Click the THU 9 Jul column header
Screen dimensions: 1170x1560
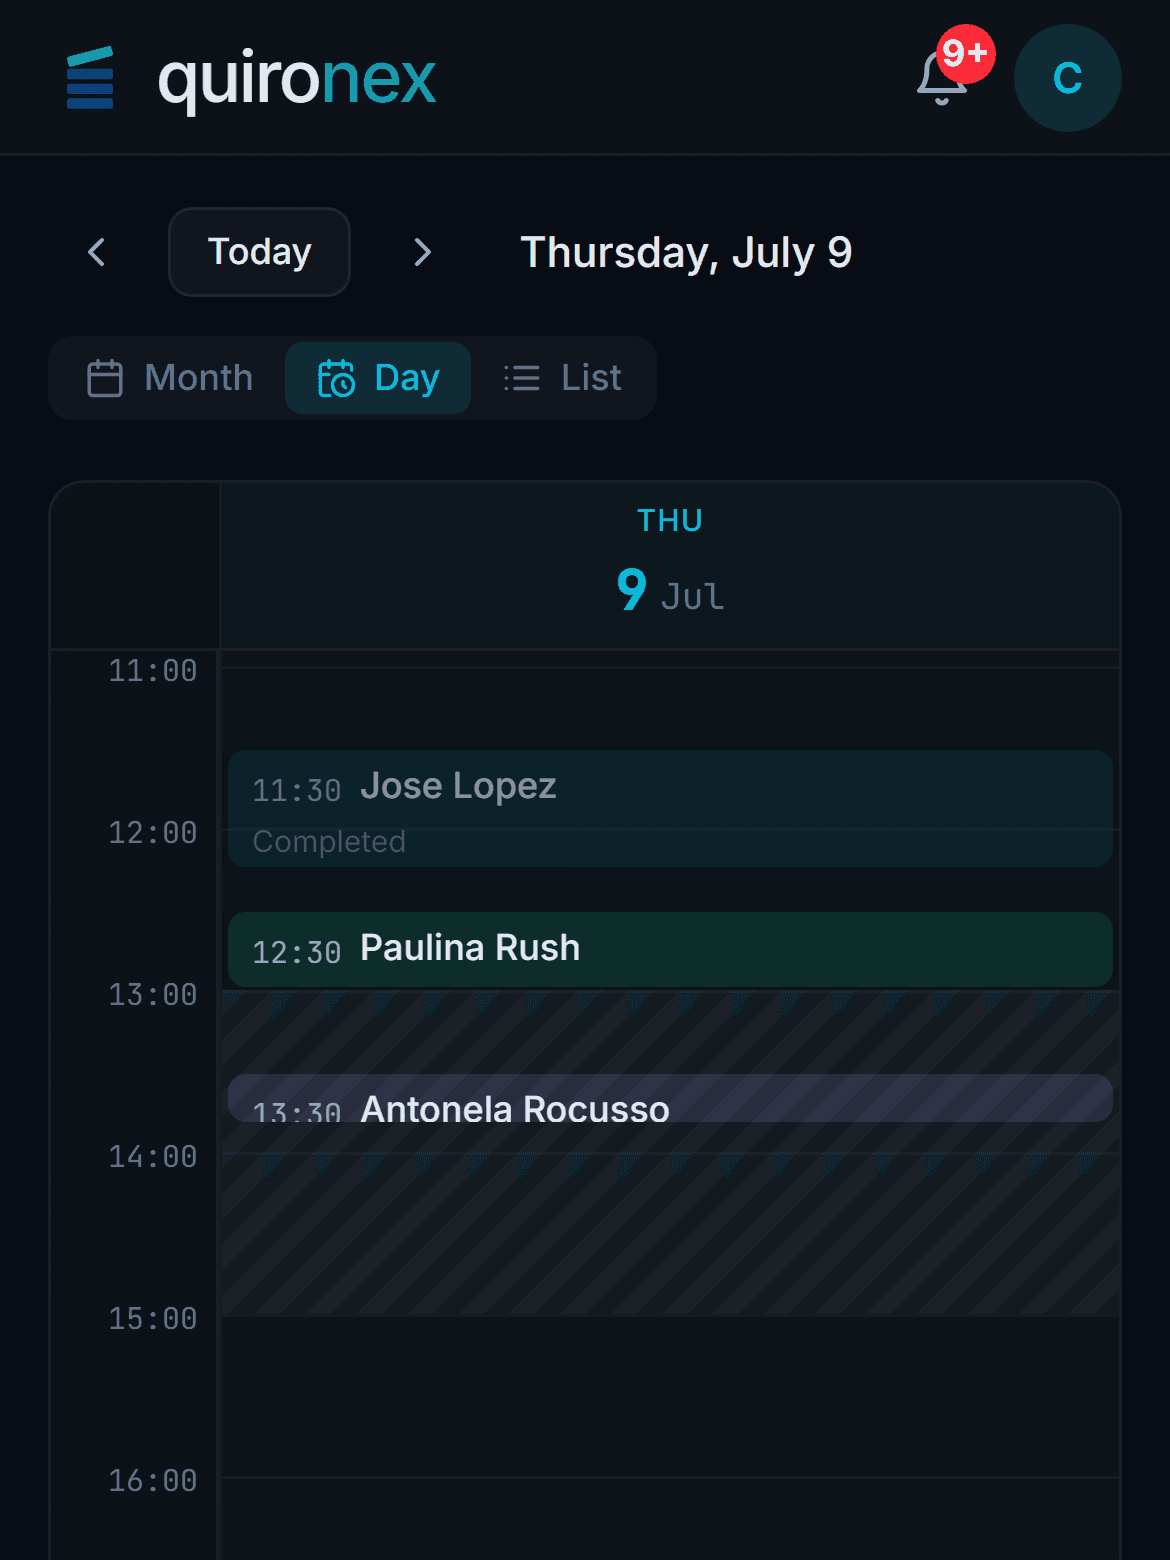(670, 565)
